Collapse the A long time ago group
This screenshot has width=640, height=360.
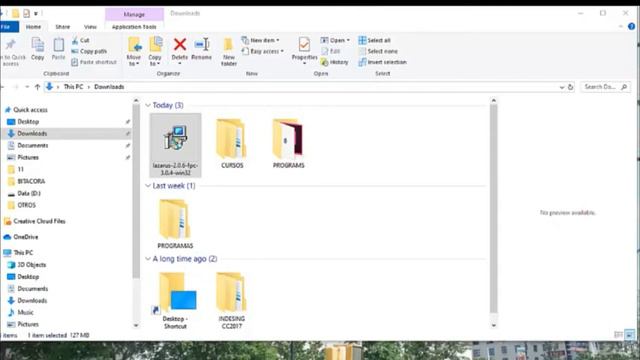click(x=148, y=259)
